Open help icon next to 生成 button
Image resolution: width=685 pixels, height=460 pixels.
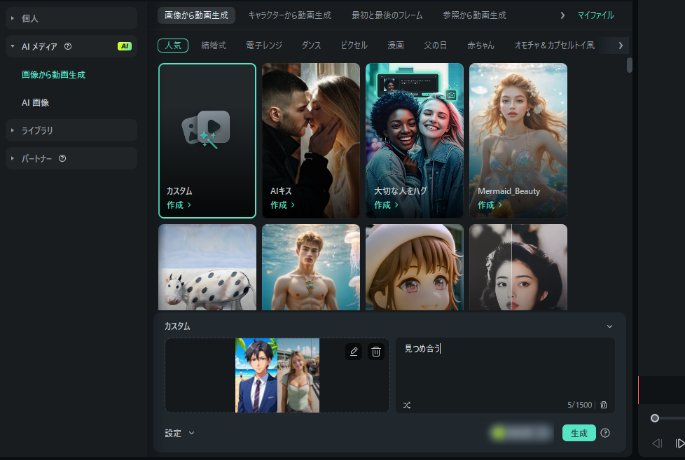605,433
